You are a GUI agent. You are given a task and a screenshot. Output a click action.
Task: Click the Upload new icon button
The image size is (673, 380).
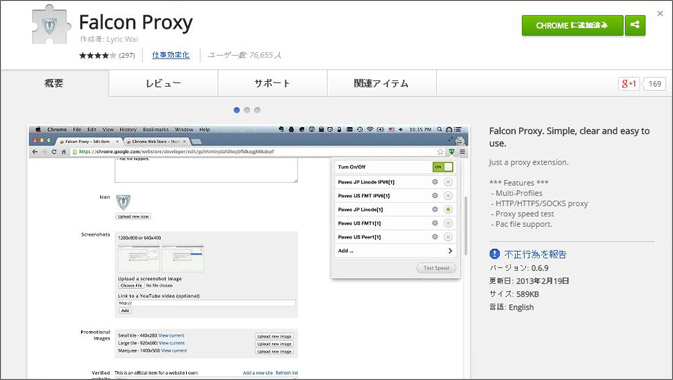[x=133, y=216]
